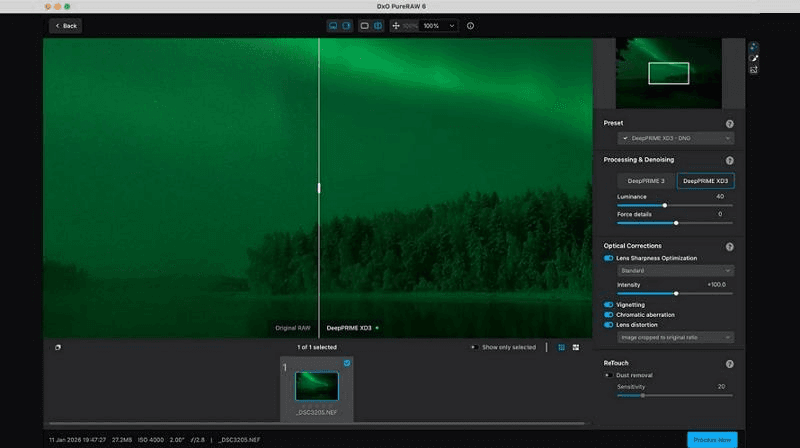Toggle Chromatic aberration correction
Image resolution: width=800 pixels, height=448 pixels.
[608, 315]
